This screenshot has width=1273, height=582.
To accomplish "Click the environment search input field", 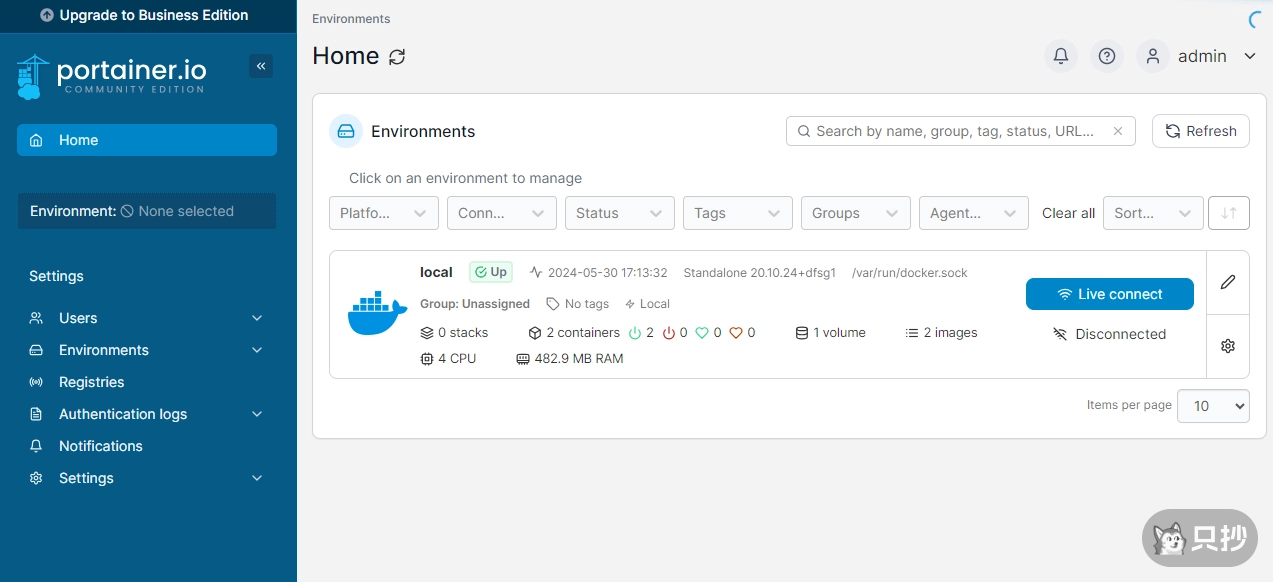I will pyautogui.click(x=955, y=131).
